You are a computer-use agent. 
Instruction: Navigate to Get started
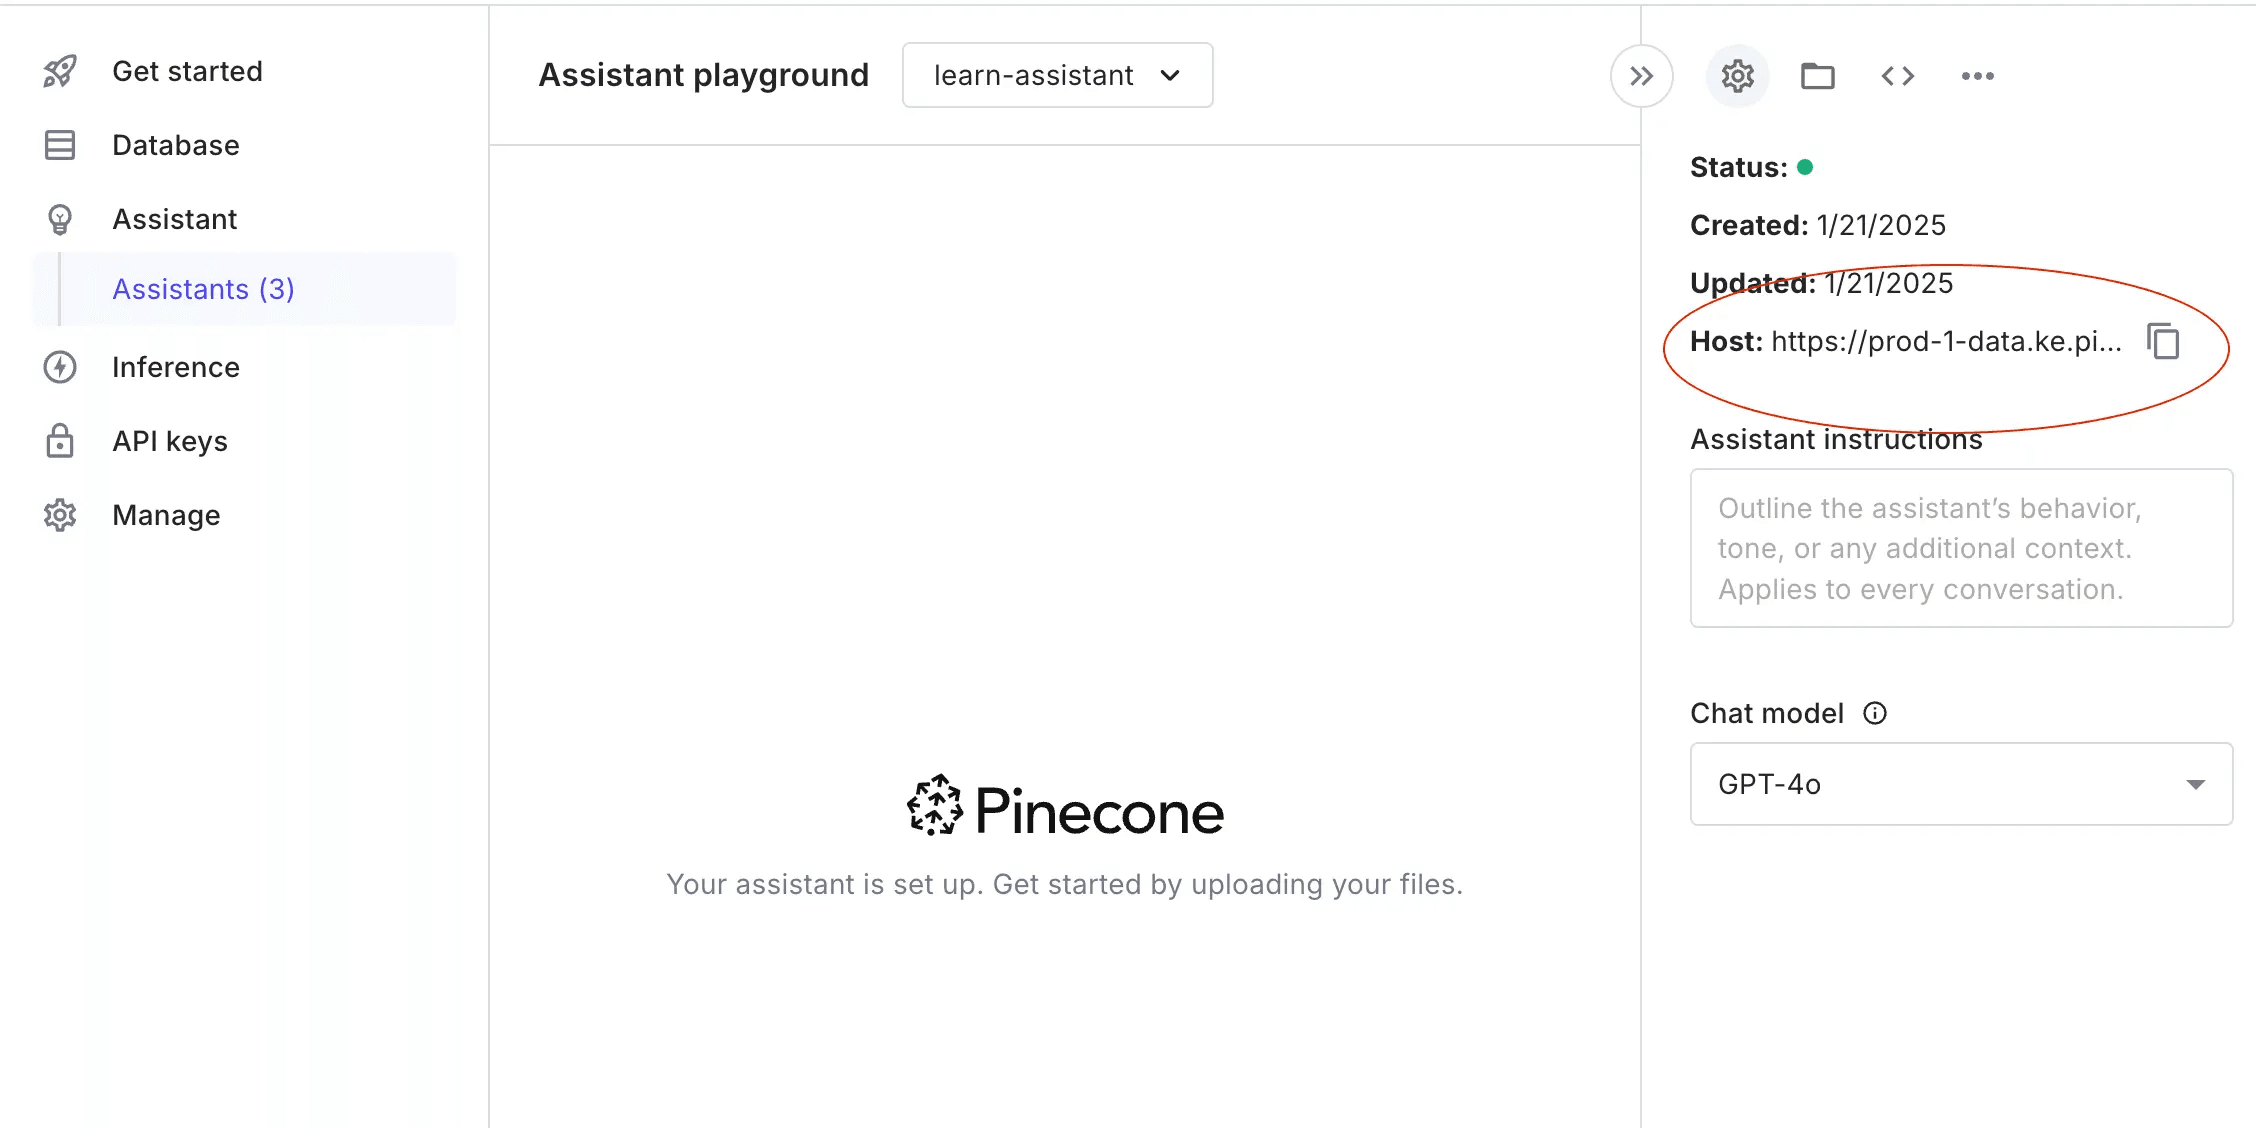187,70
